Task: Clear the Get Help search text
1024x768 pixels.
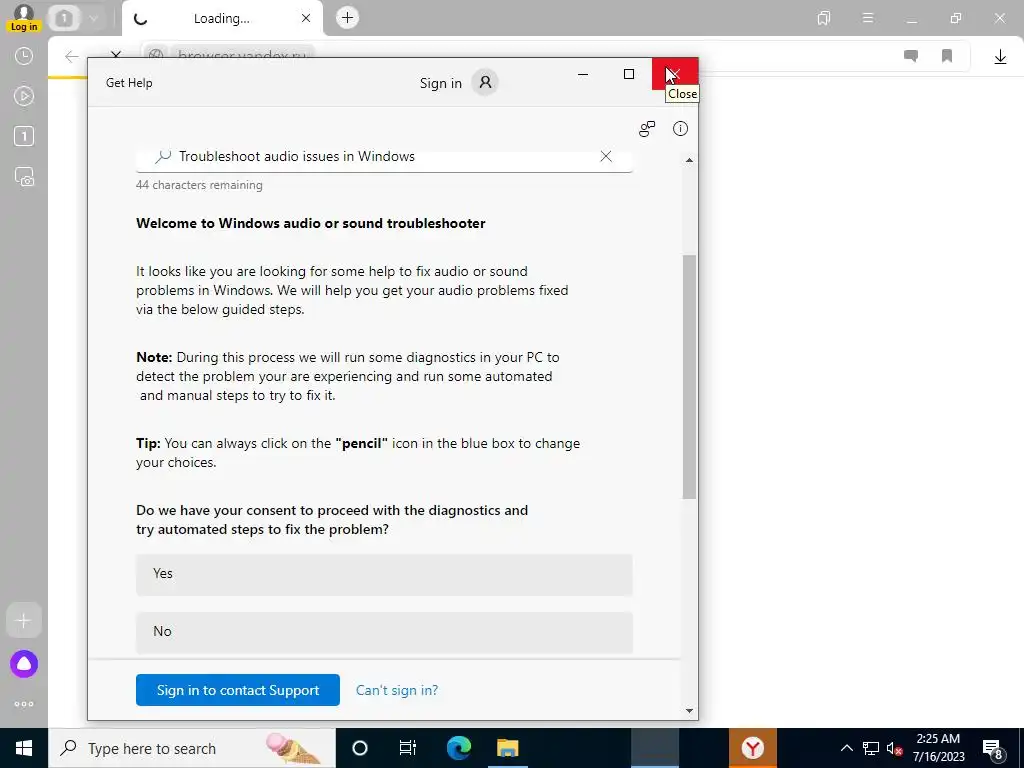Action: 606,156
